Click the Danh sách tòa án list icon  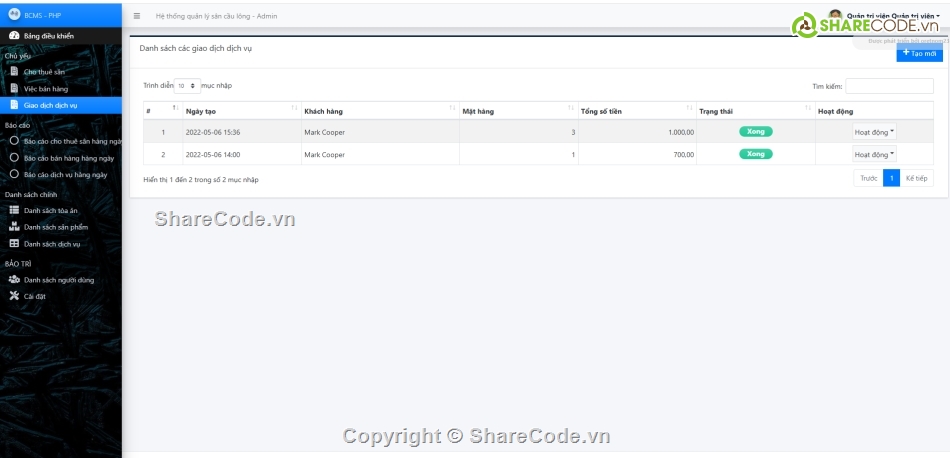pyautogui.click(x=14, y=210)
